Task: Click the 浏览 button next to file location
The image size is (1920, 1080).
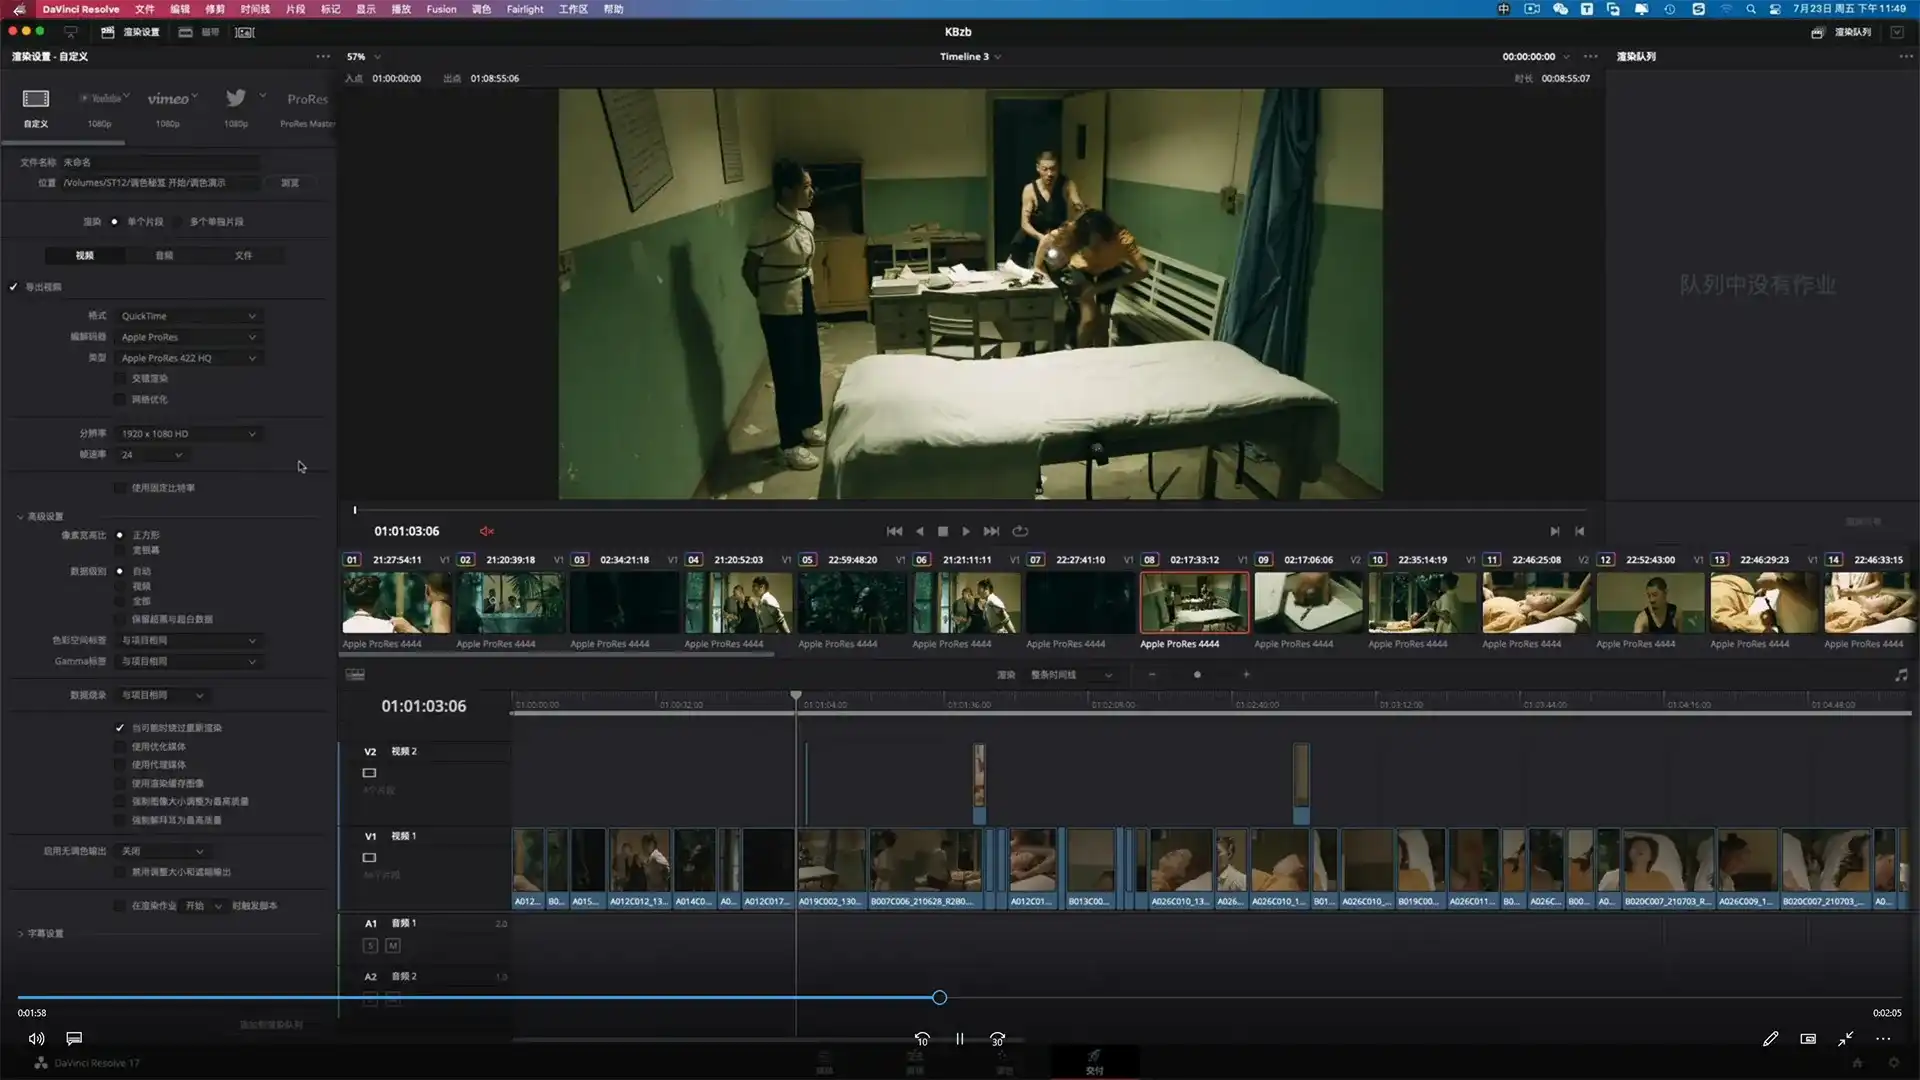Action: (291, 183)
